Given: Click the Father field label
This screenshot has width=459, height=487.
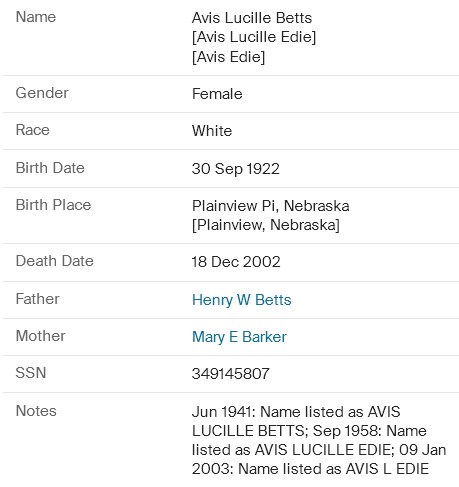Looking at the screenshot, I should click(x=38, y=299).
